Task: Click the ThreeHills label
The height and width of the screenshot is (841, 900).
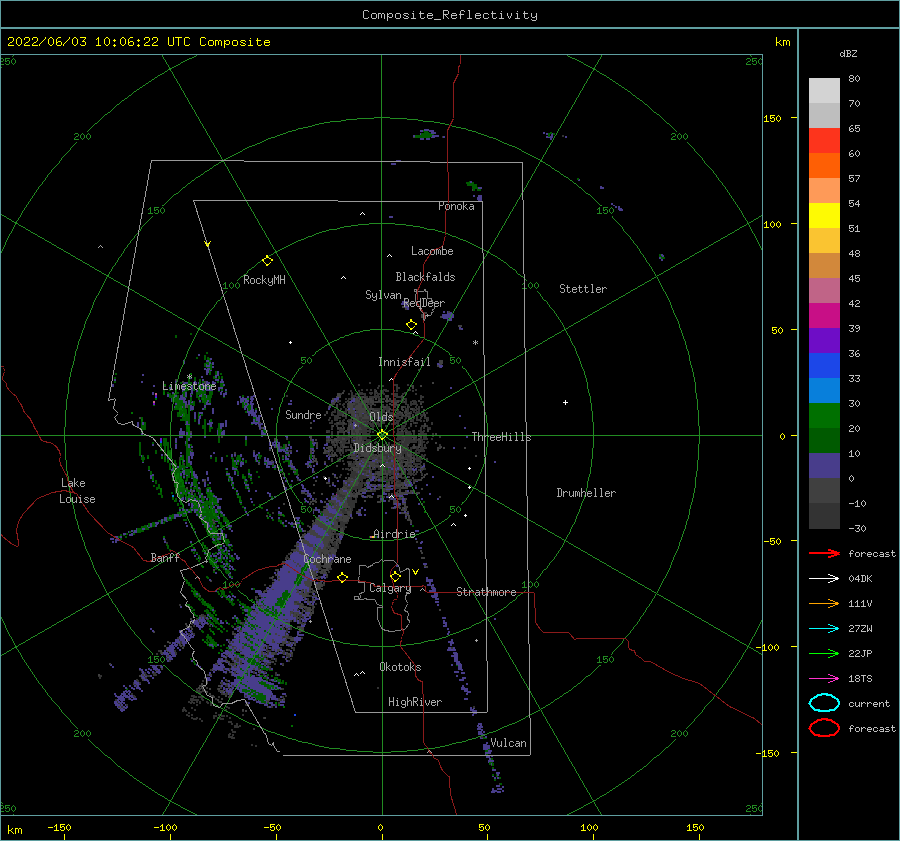Action: coord(501,437)
